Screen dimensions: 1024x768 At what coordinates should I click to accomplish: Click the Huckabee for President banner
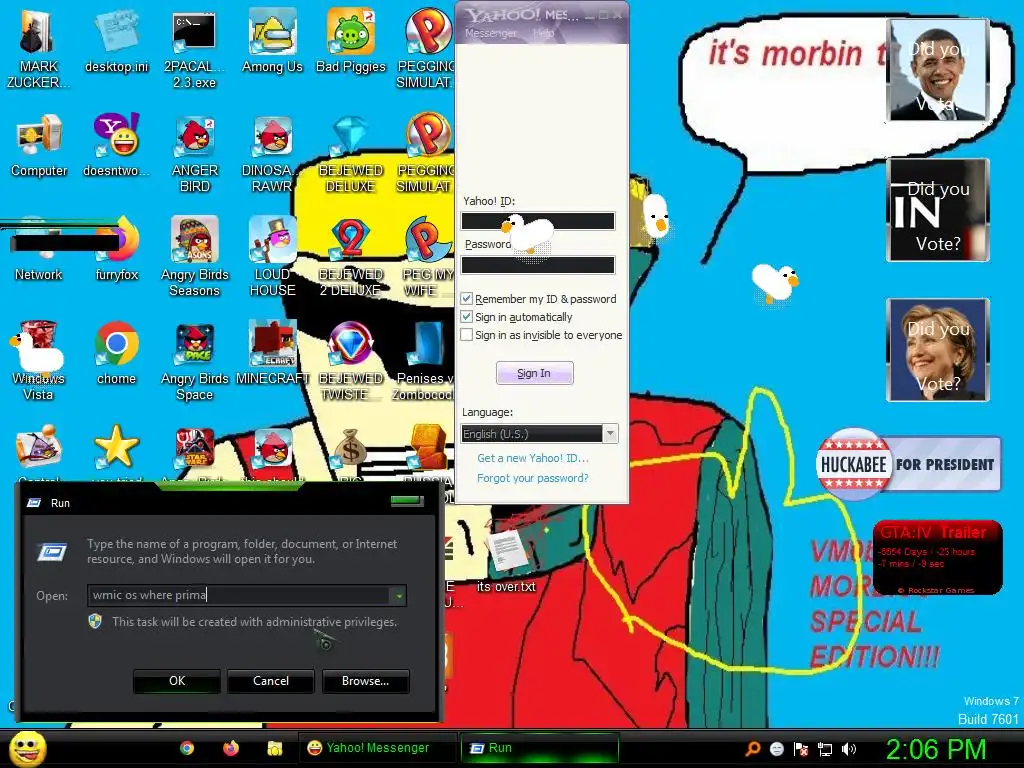[x=908, y=464]
